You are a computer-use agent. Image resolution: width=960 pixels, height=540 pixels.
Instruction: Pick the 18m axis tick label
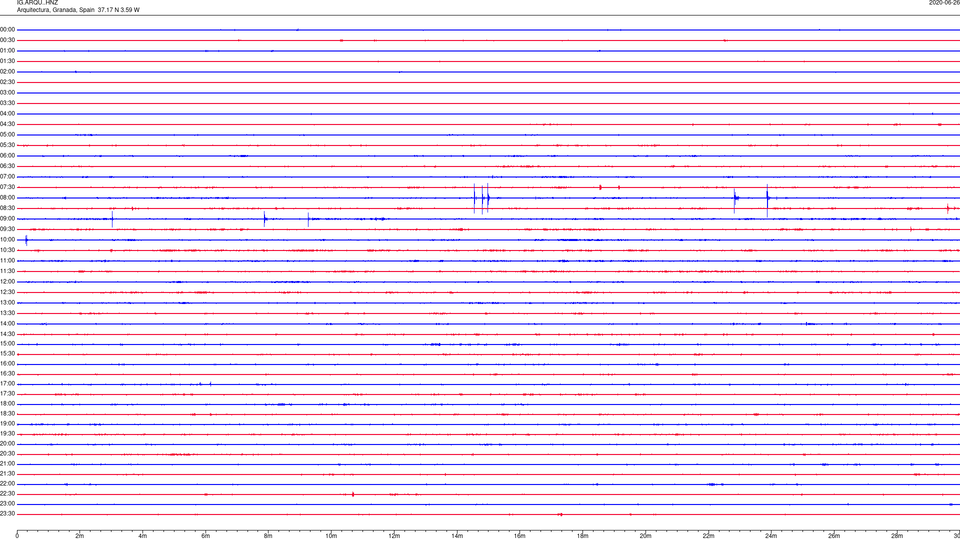[x=582, y=536]
